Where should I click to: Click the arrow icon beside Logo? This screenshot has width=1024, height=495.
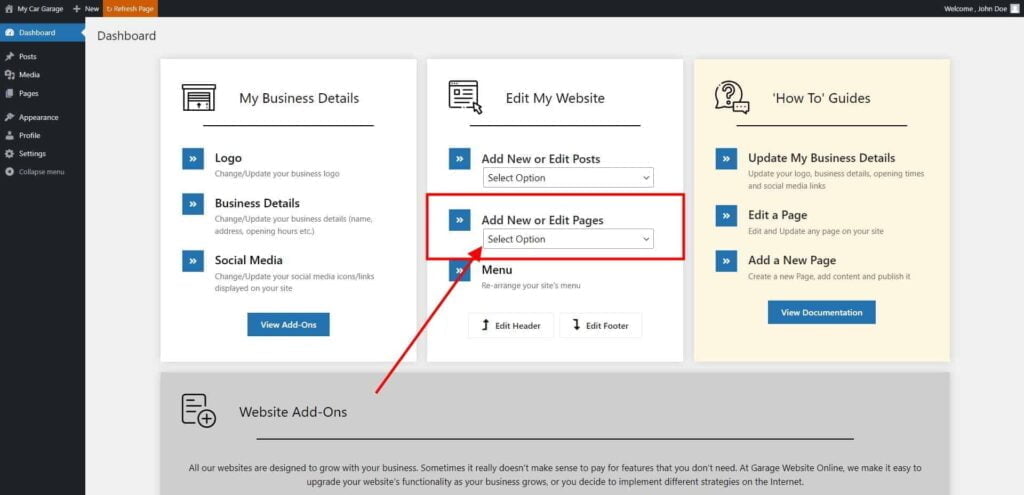(x=193, y=159)
